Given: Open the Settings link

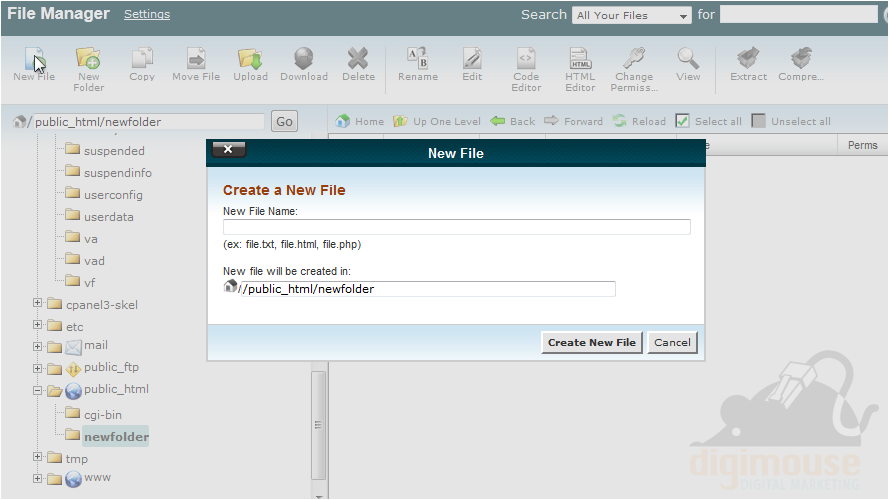Looking at the screenshot, I should pos(147,14).
